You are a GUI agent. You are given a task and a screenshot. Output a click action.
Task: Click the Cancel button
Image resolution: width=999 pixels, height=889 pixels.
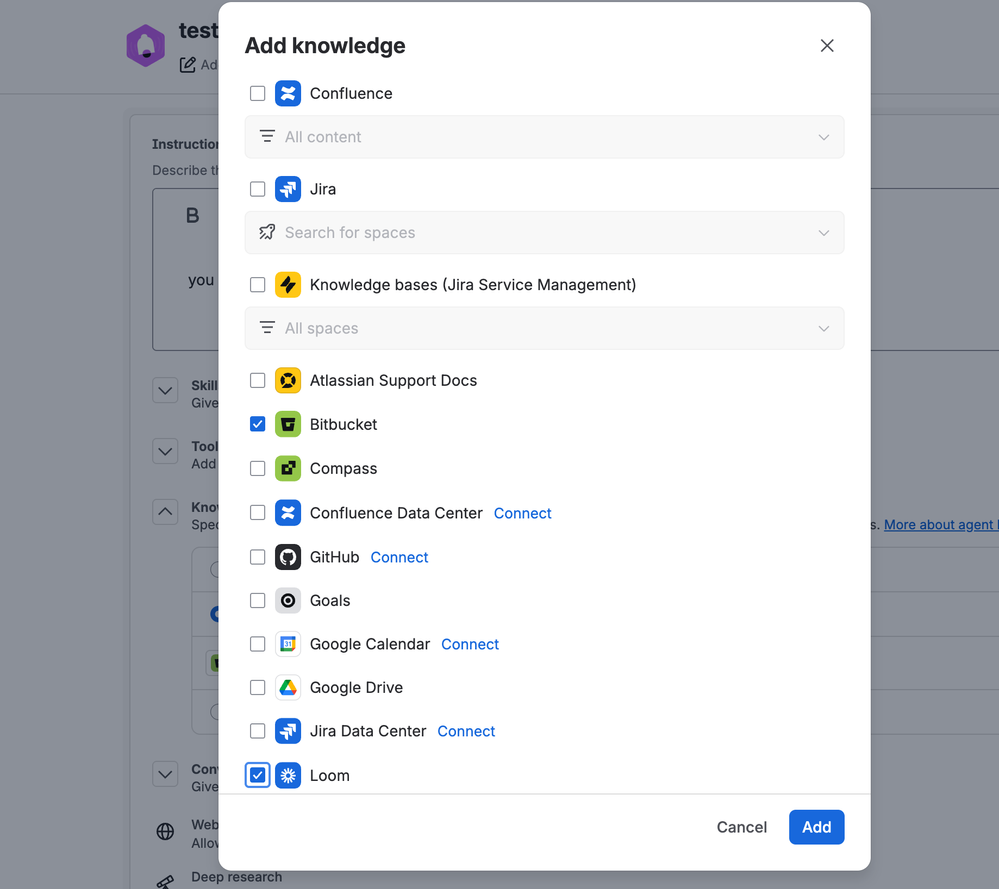click(x=742, y=827)
